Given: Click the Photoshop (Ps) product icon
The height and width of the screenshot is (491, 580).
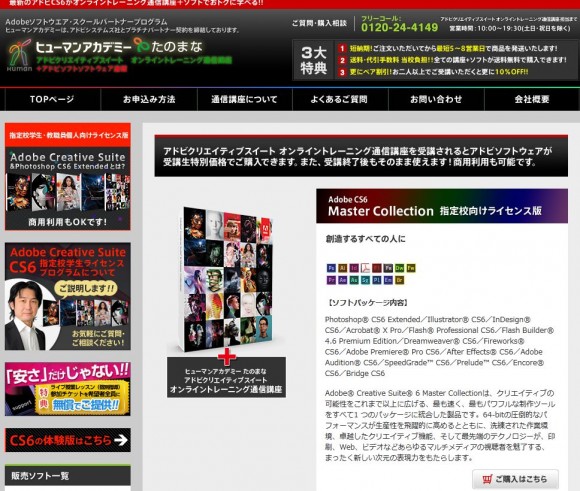Looking at the screenshot, I should [x=331, y=268].
